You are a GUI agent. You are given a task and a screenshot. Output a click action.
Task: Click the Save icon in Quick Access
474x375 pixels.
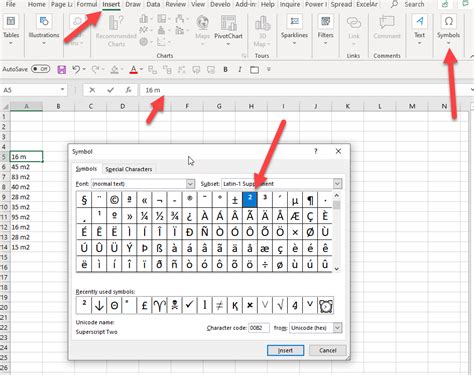[62, 69]
